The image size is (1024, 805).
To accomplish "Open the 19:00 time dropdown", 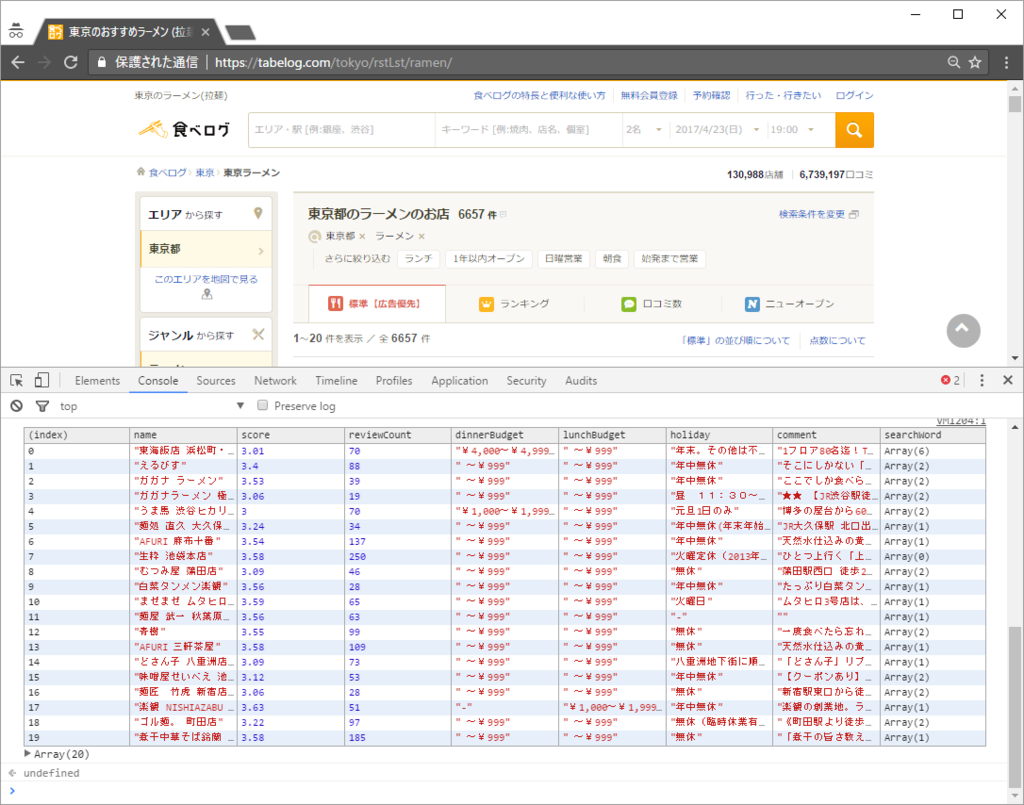I will pos(792,130).
